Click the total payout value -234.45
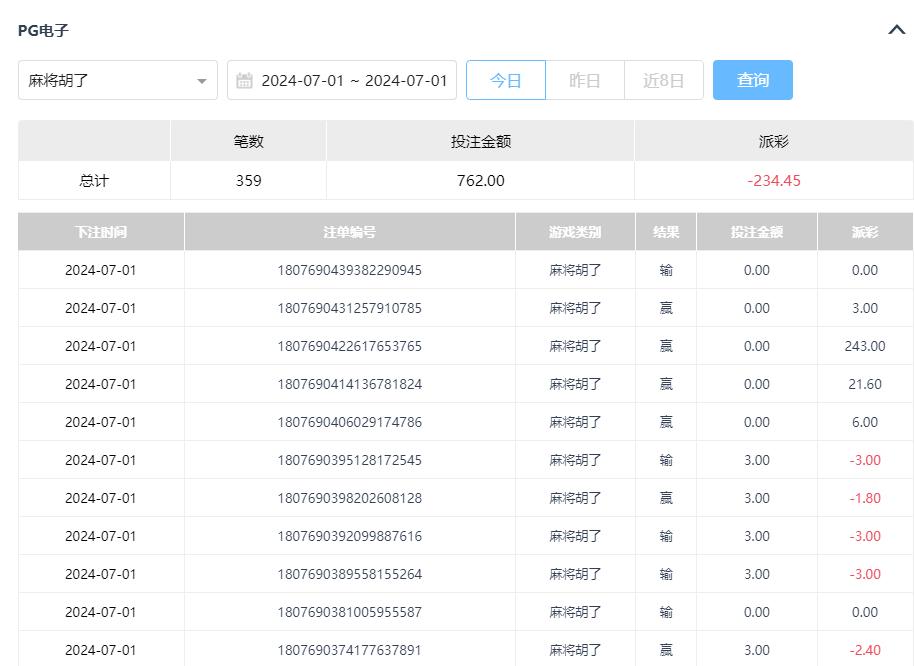The image size is (914, 666). tap(774, 181)
